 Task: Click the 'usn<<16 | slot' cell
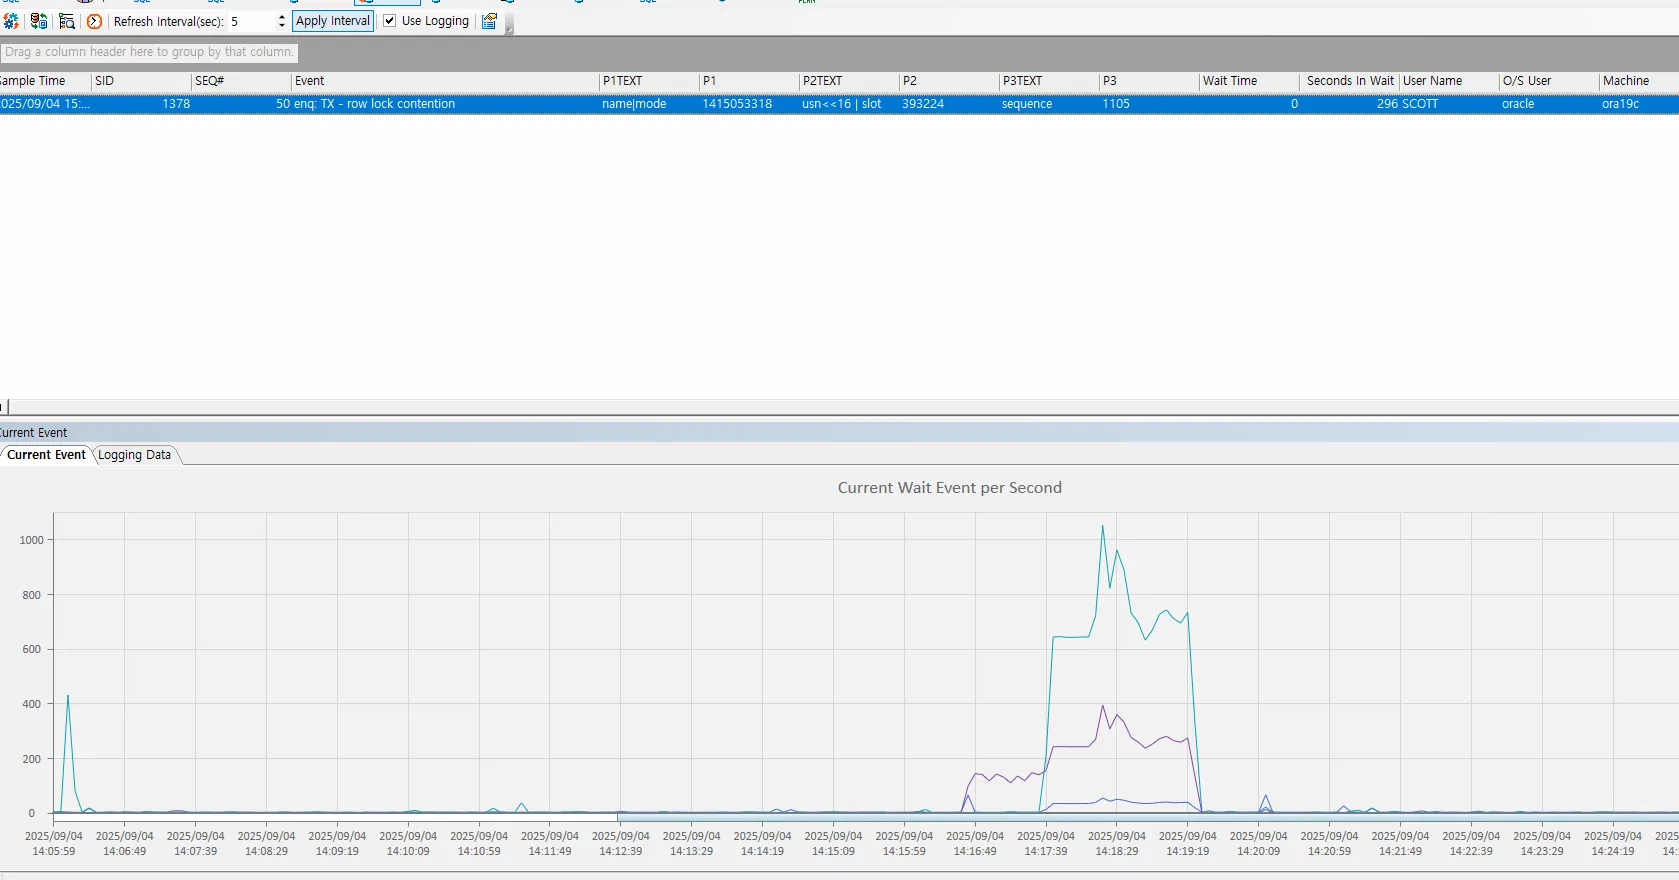coord(842,104)
